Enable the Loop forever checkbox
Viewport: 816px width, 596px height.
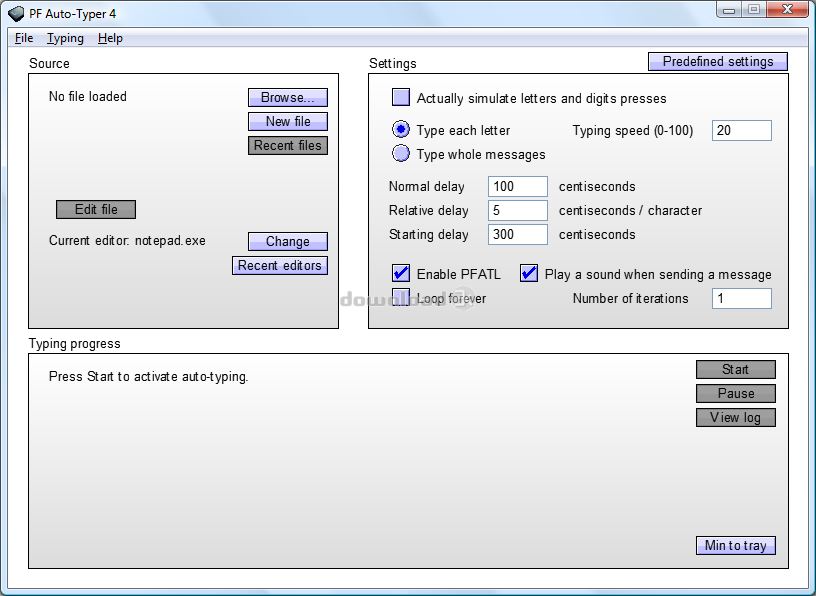click(x=401, y=298)
